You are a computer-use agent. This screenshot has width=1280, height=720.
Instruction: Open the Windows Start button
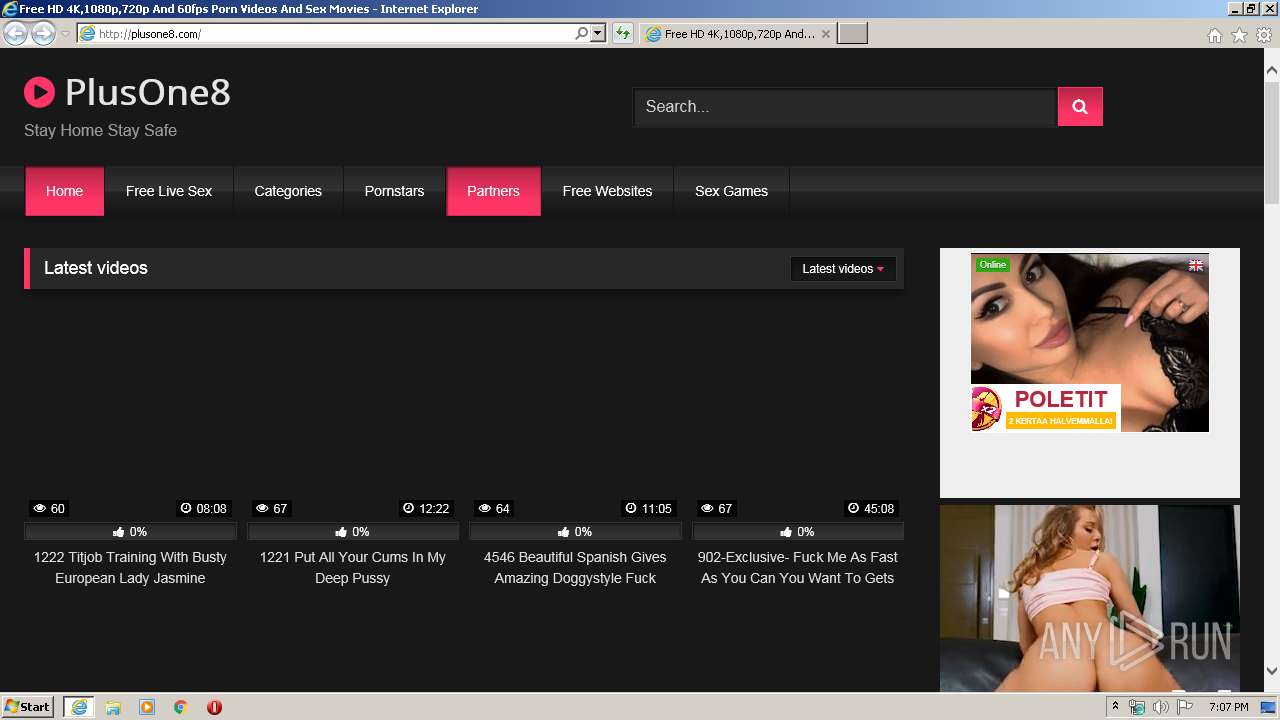28,706
